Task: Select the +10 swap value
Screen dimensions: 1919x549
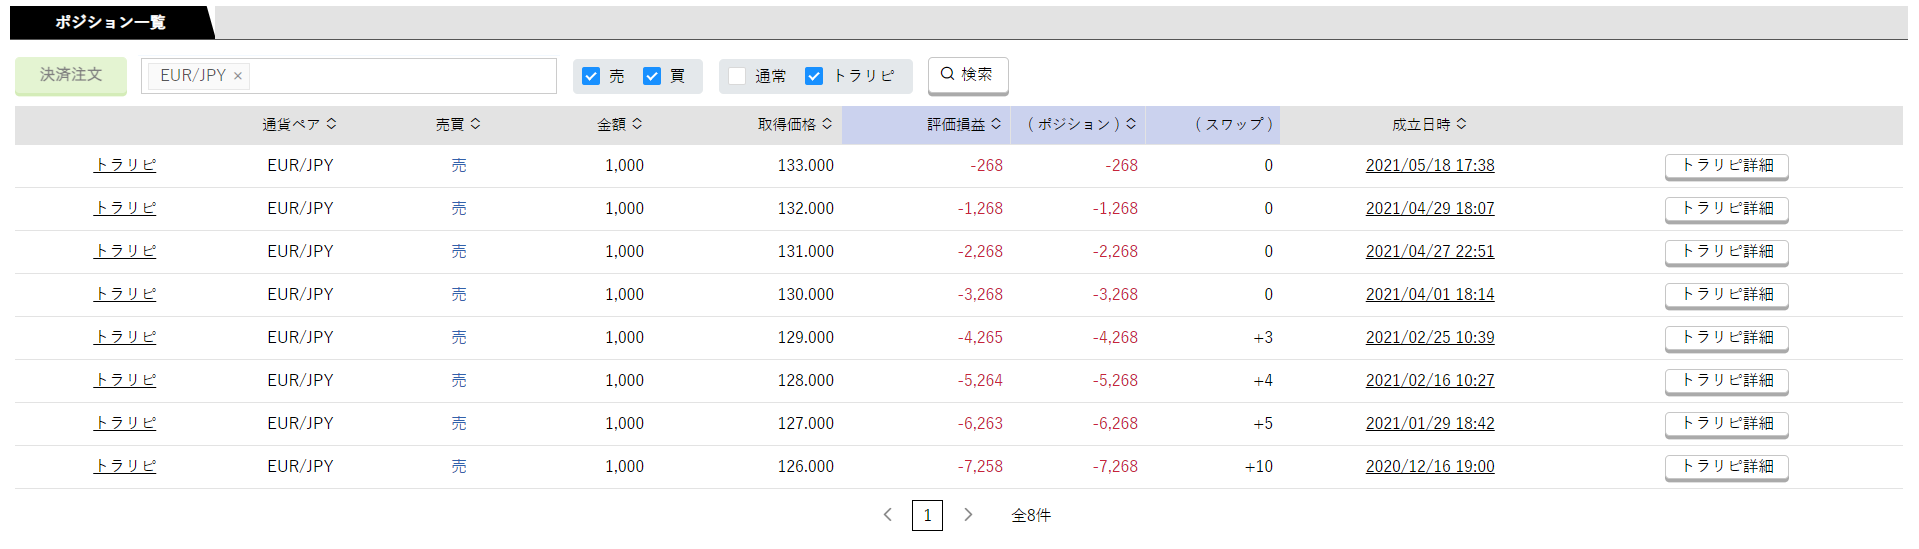Action: (1258, 466)
